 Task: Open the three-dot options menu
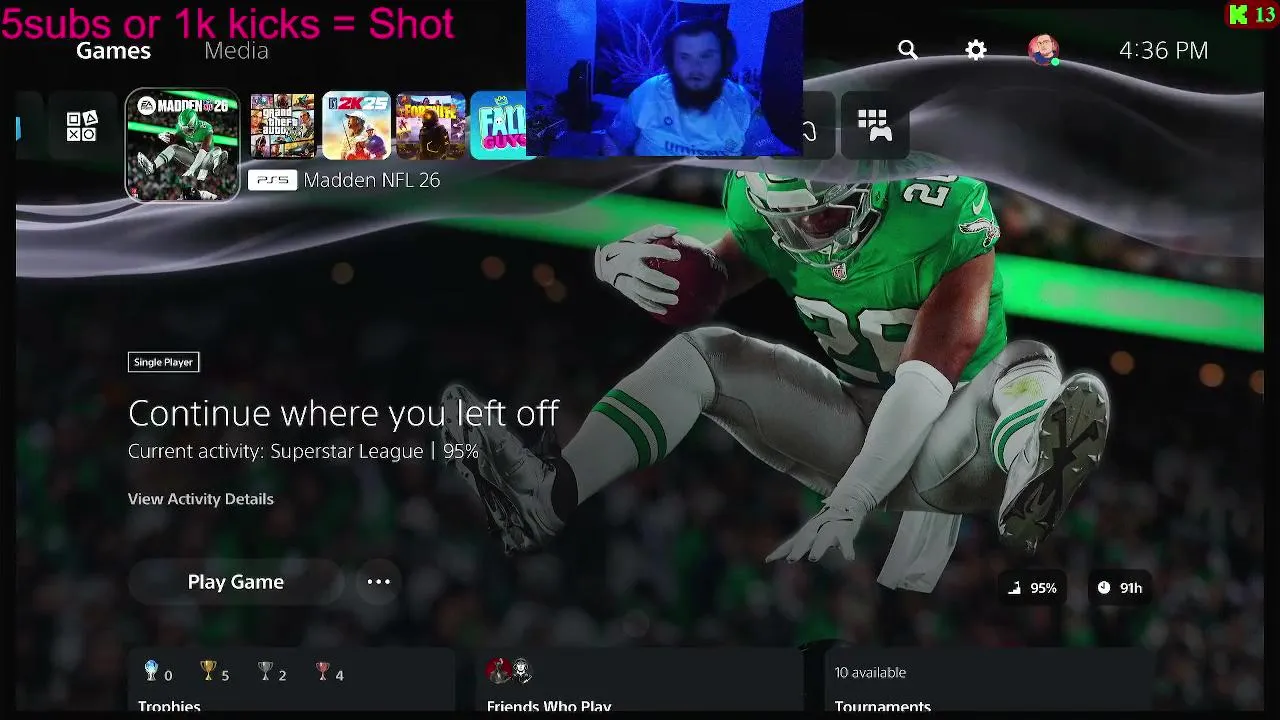[x=378, y=582]
